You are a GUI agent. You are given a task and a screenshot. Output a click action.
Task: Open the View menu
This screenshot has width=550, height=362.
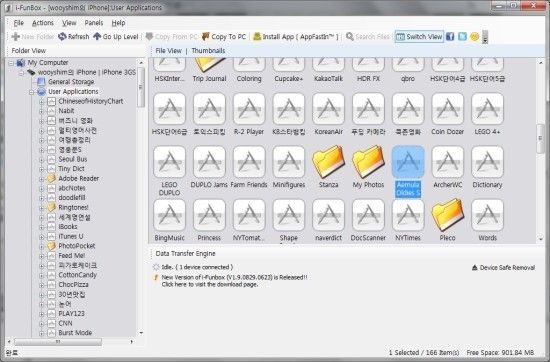69,23
